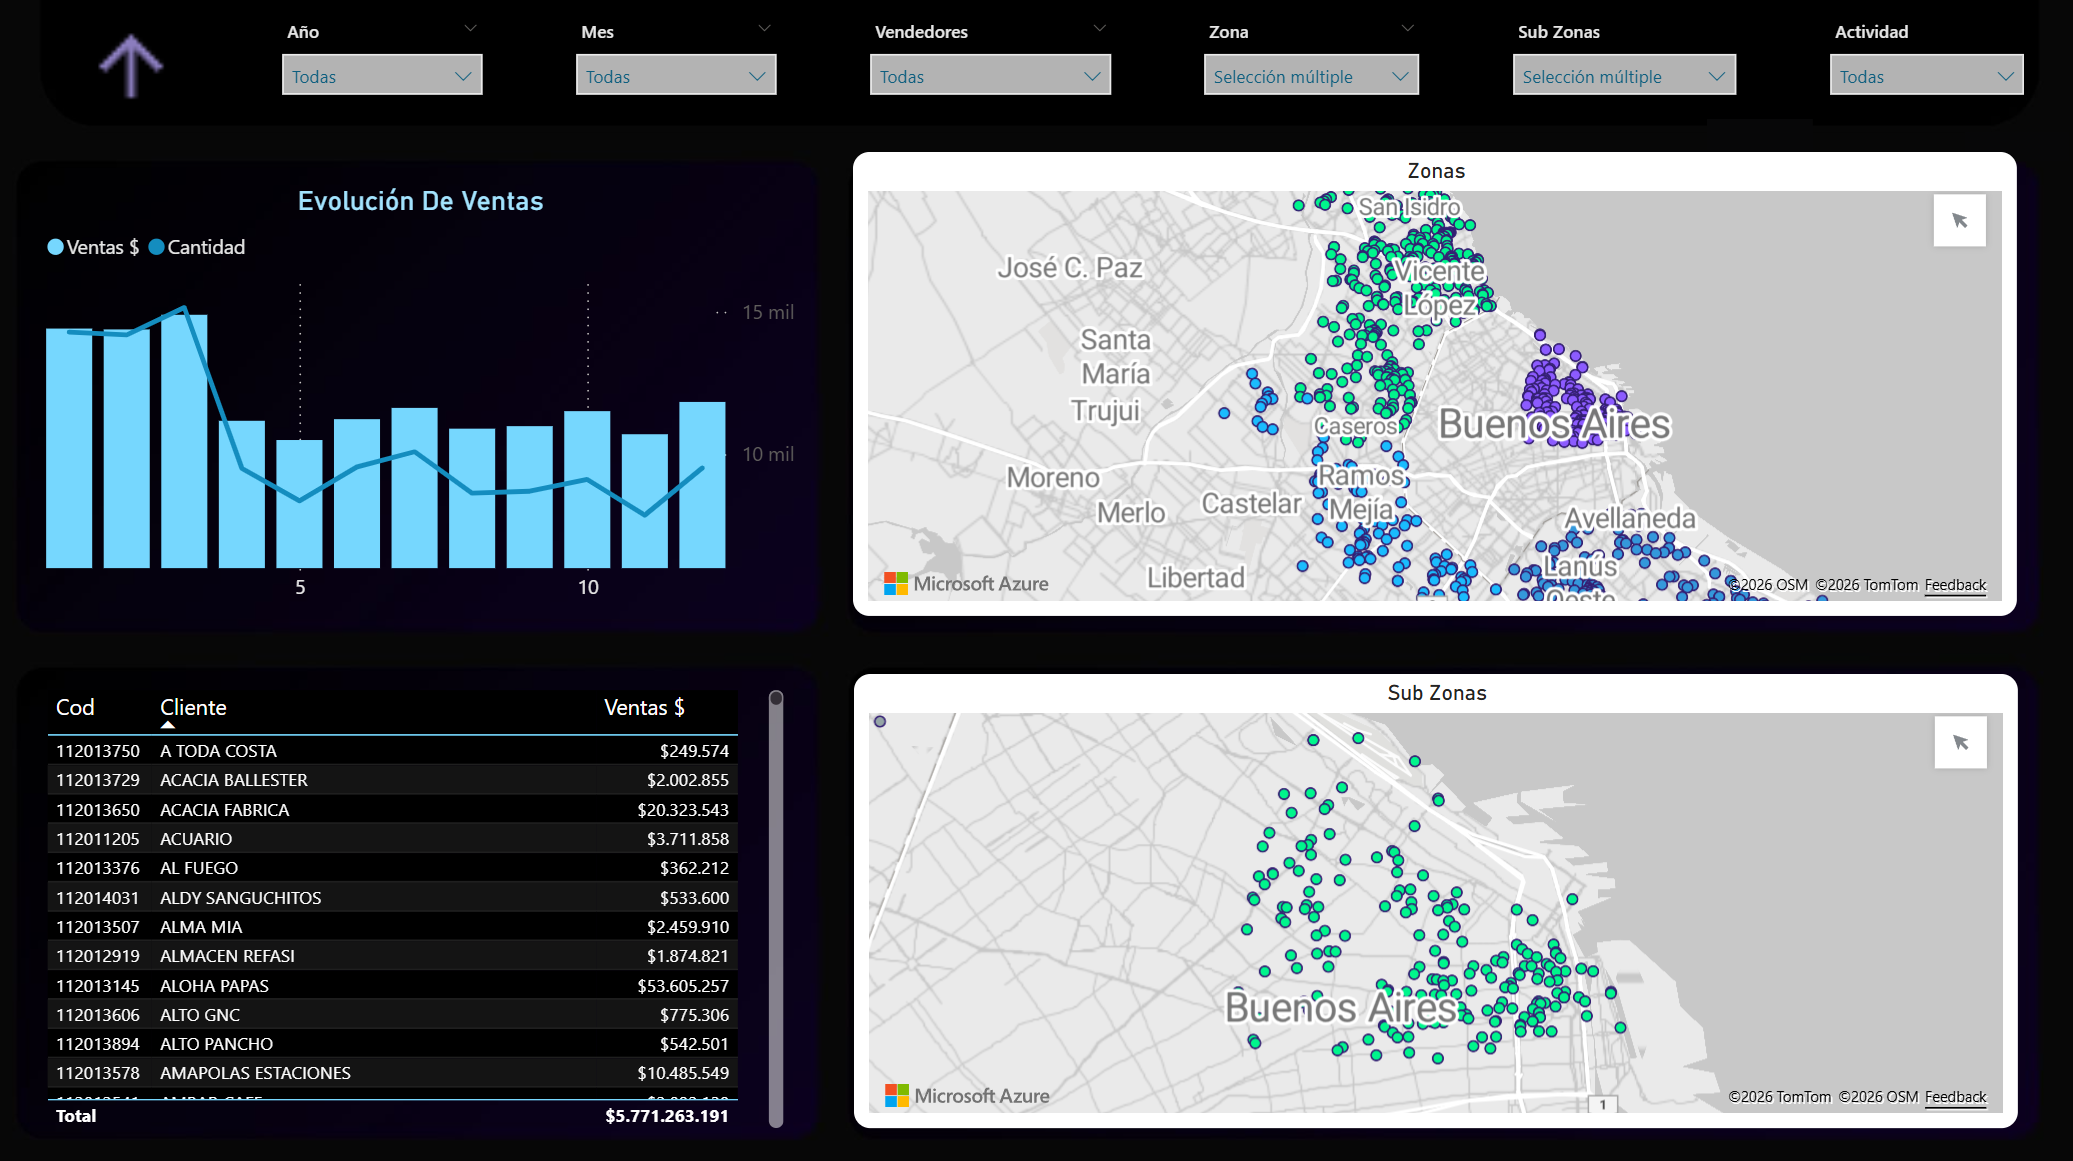Click the Moreno label on the Zonas map
This screenshot has width=2073, height=1161.
coord(1053,478)
